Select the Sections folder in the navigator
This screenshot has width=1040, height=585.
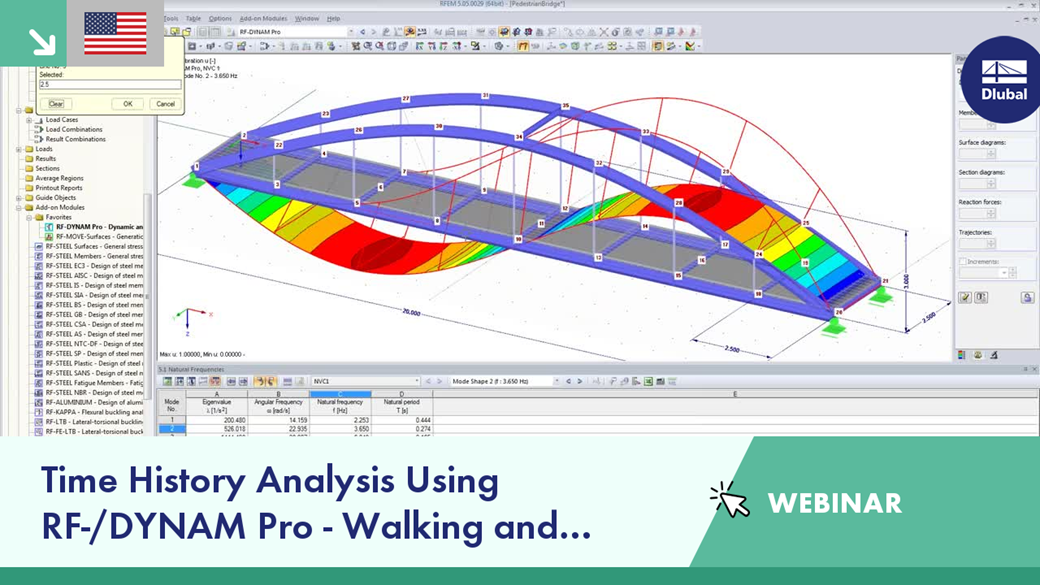click(47, 168)
